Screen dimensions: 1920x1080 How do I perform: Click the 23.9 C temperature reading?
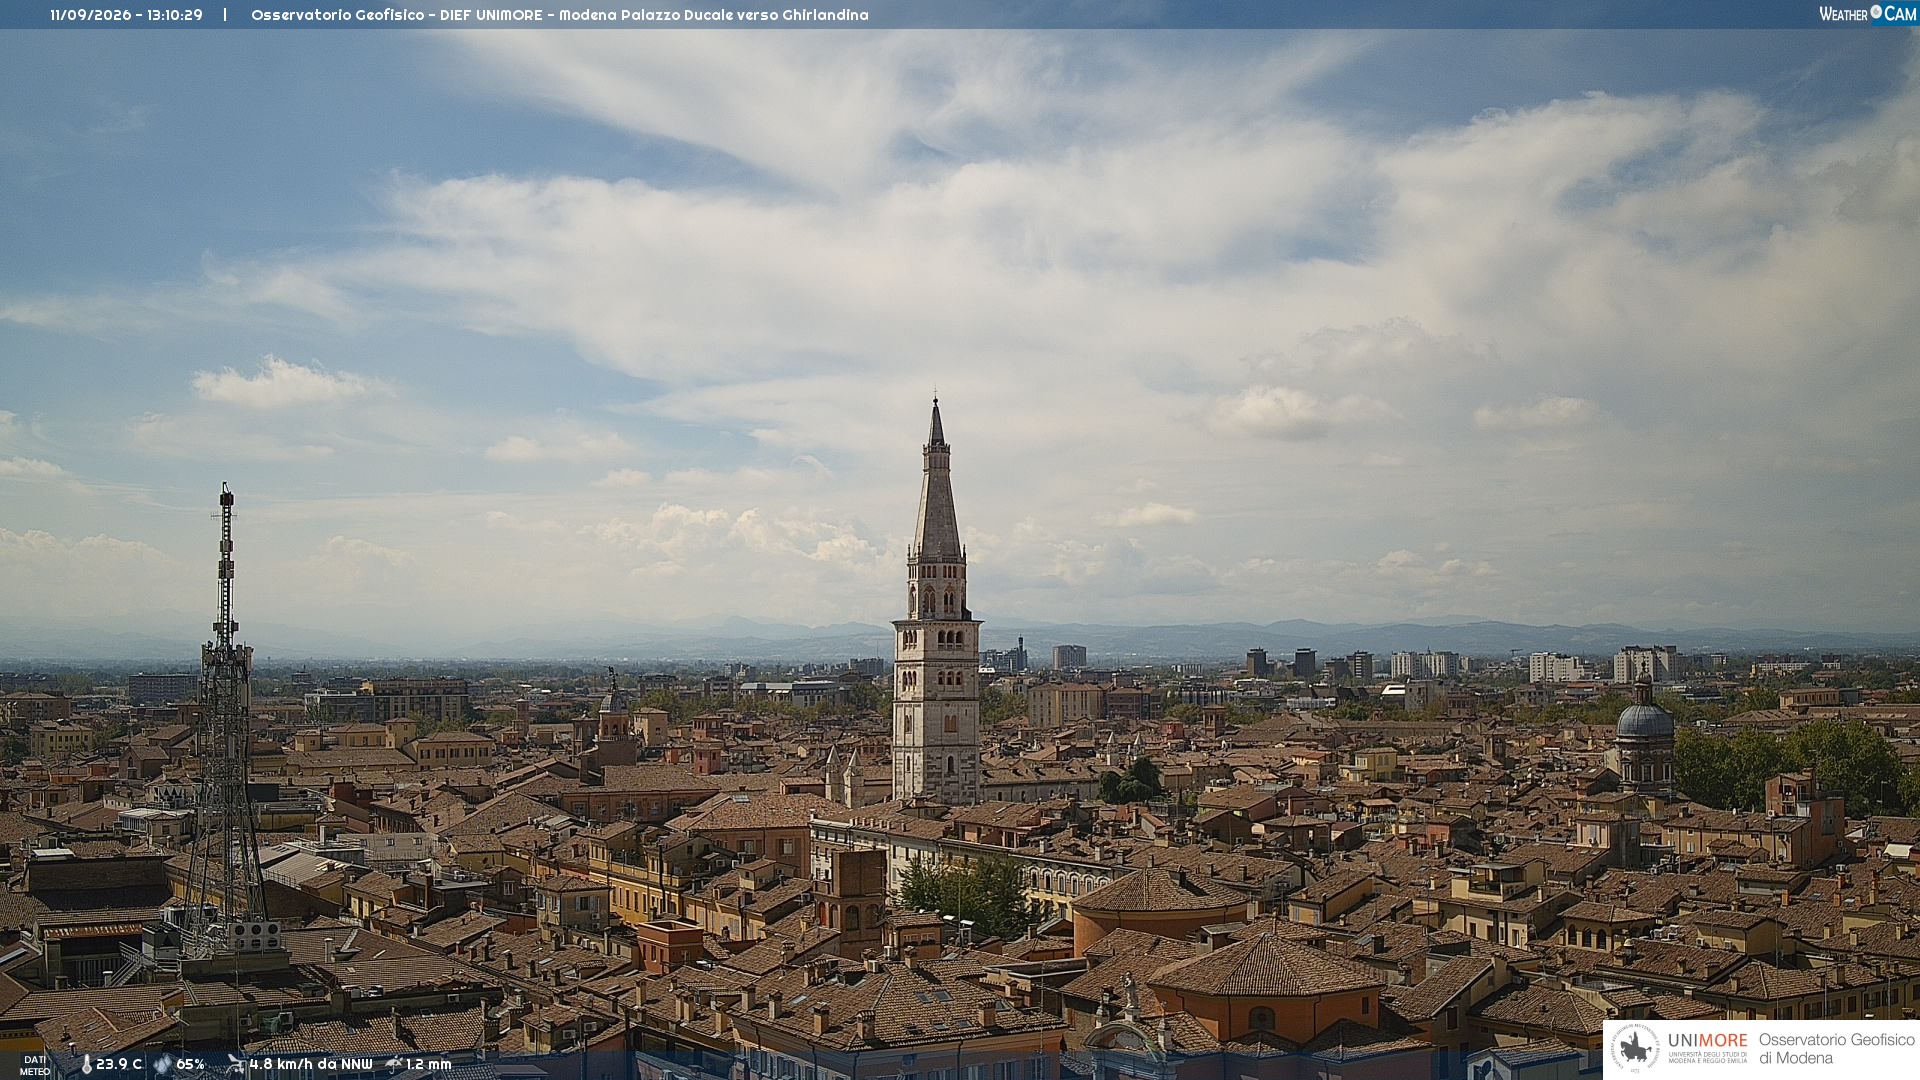pos(119,1064)
